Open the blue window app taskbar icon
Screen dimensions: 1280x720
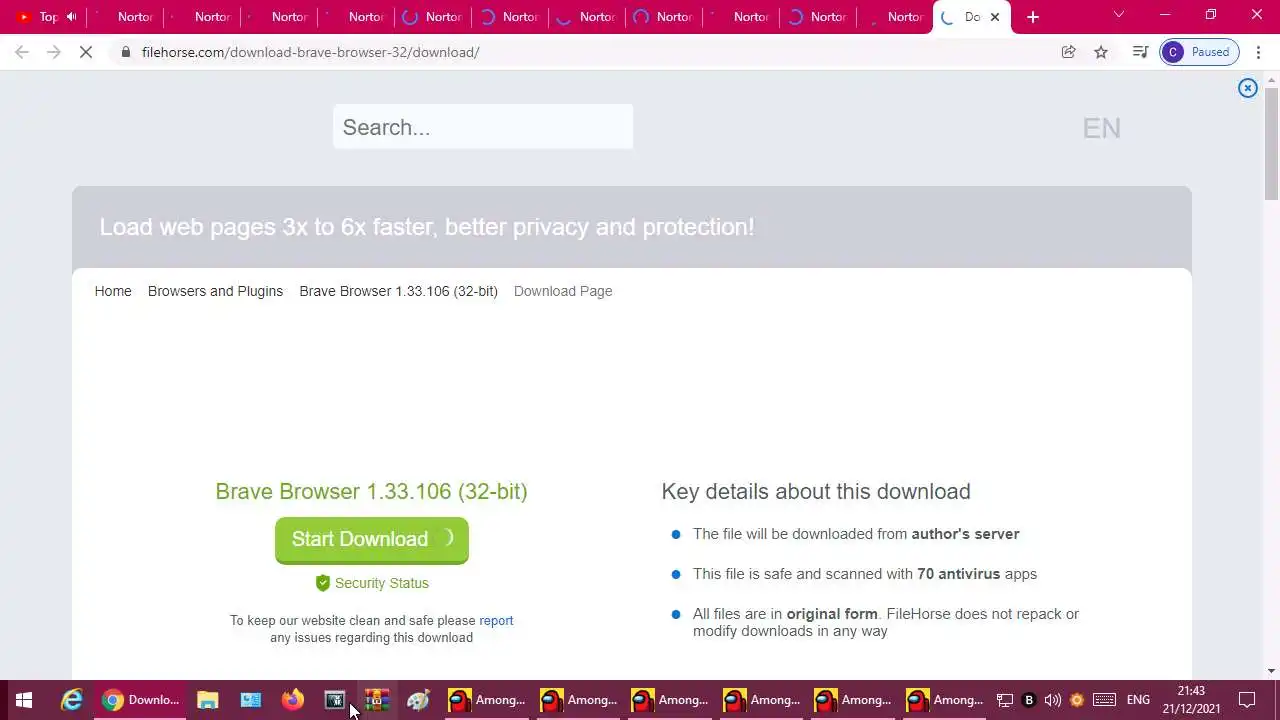point(250,700)
